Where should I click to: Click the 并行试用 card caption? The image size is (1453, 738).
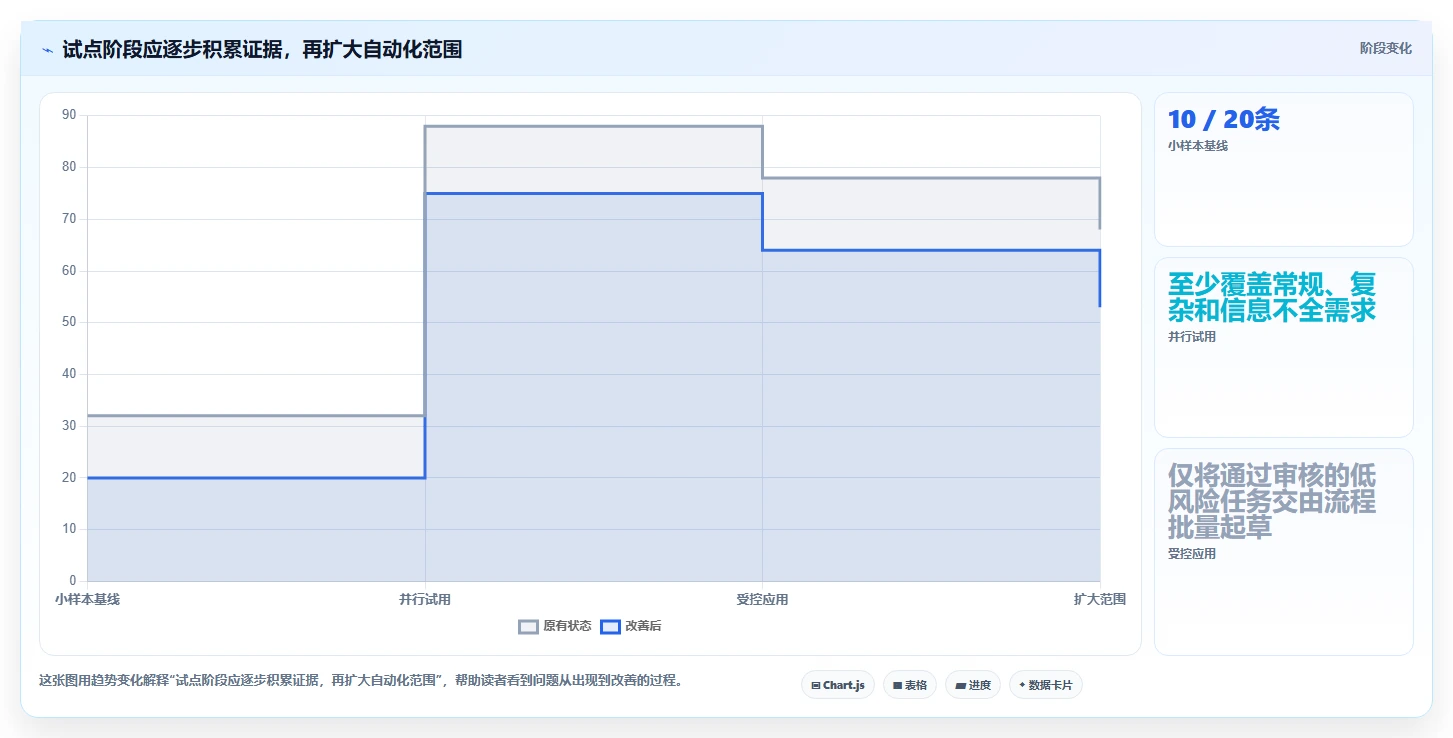(x=1192, y=337)
